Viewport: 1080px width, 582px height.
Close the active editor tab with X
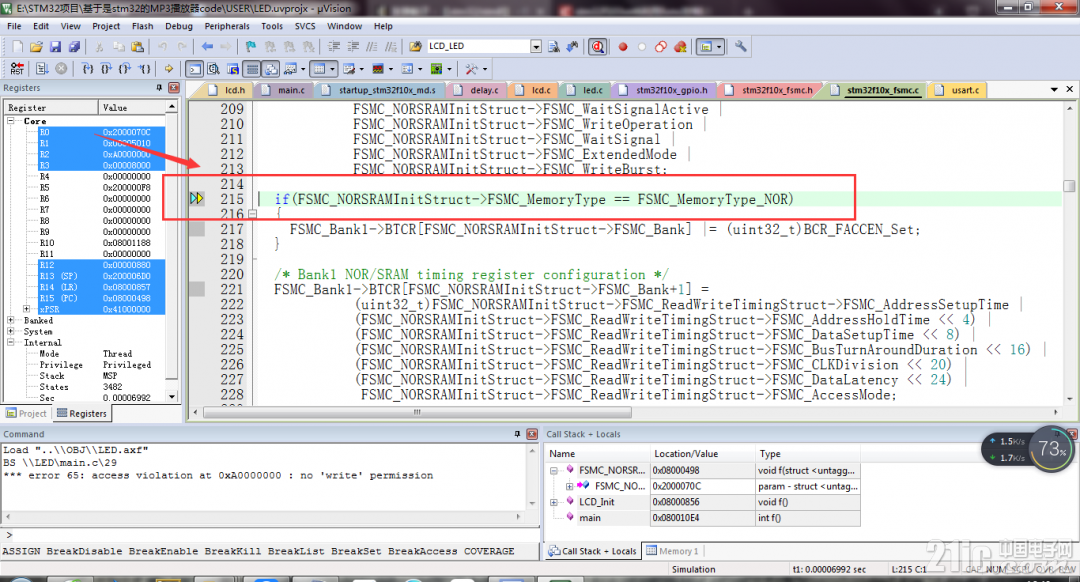1070,89
